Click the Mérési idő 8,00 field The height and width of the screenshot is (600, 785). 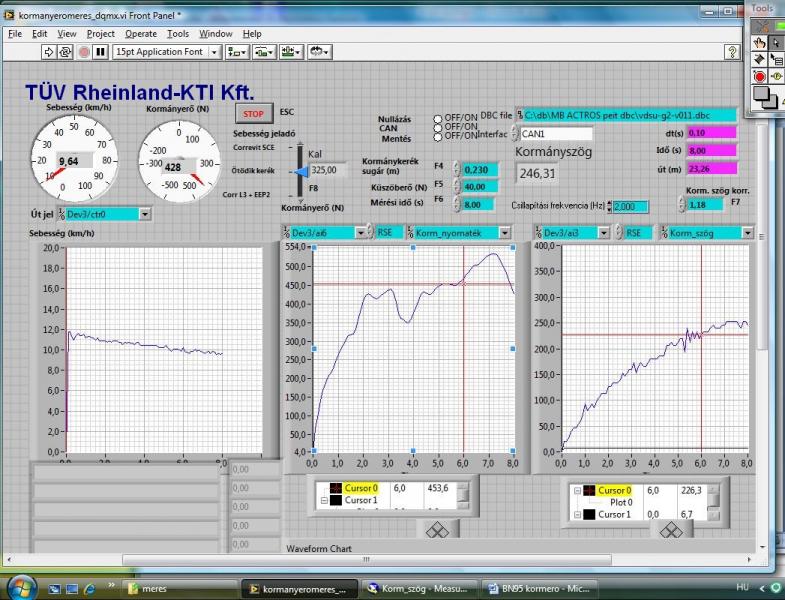coord(477,204)
